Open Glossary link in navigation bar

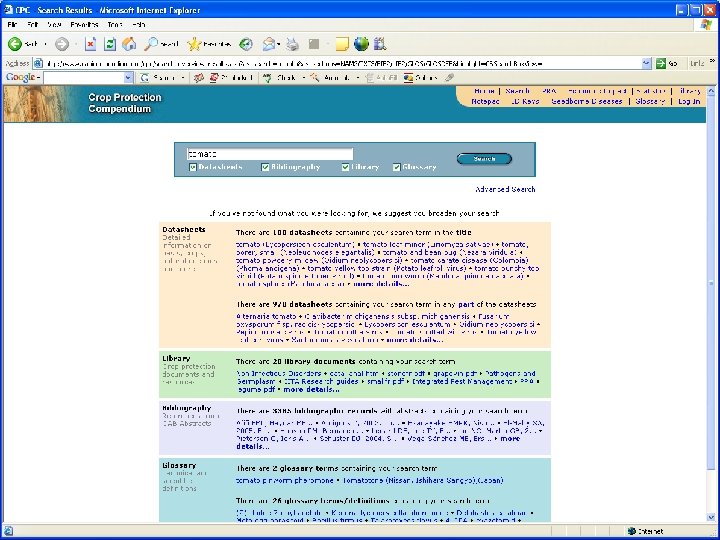[x=650, y=101]
